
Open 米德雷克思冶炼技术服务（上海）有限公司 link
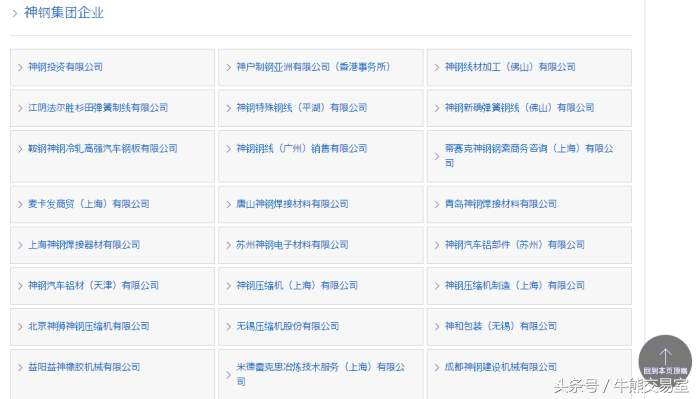[321, 375]
